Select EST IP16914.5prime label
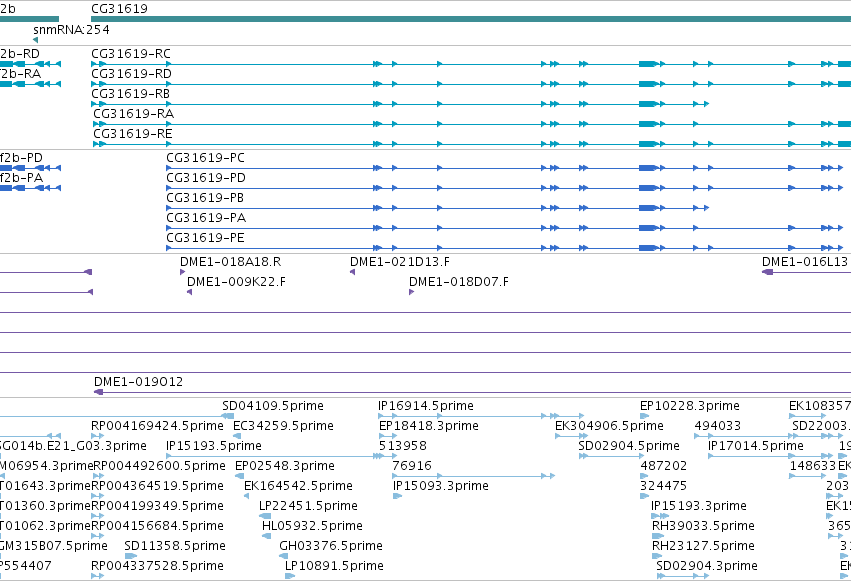851x581 pixels. click(426, 406)
